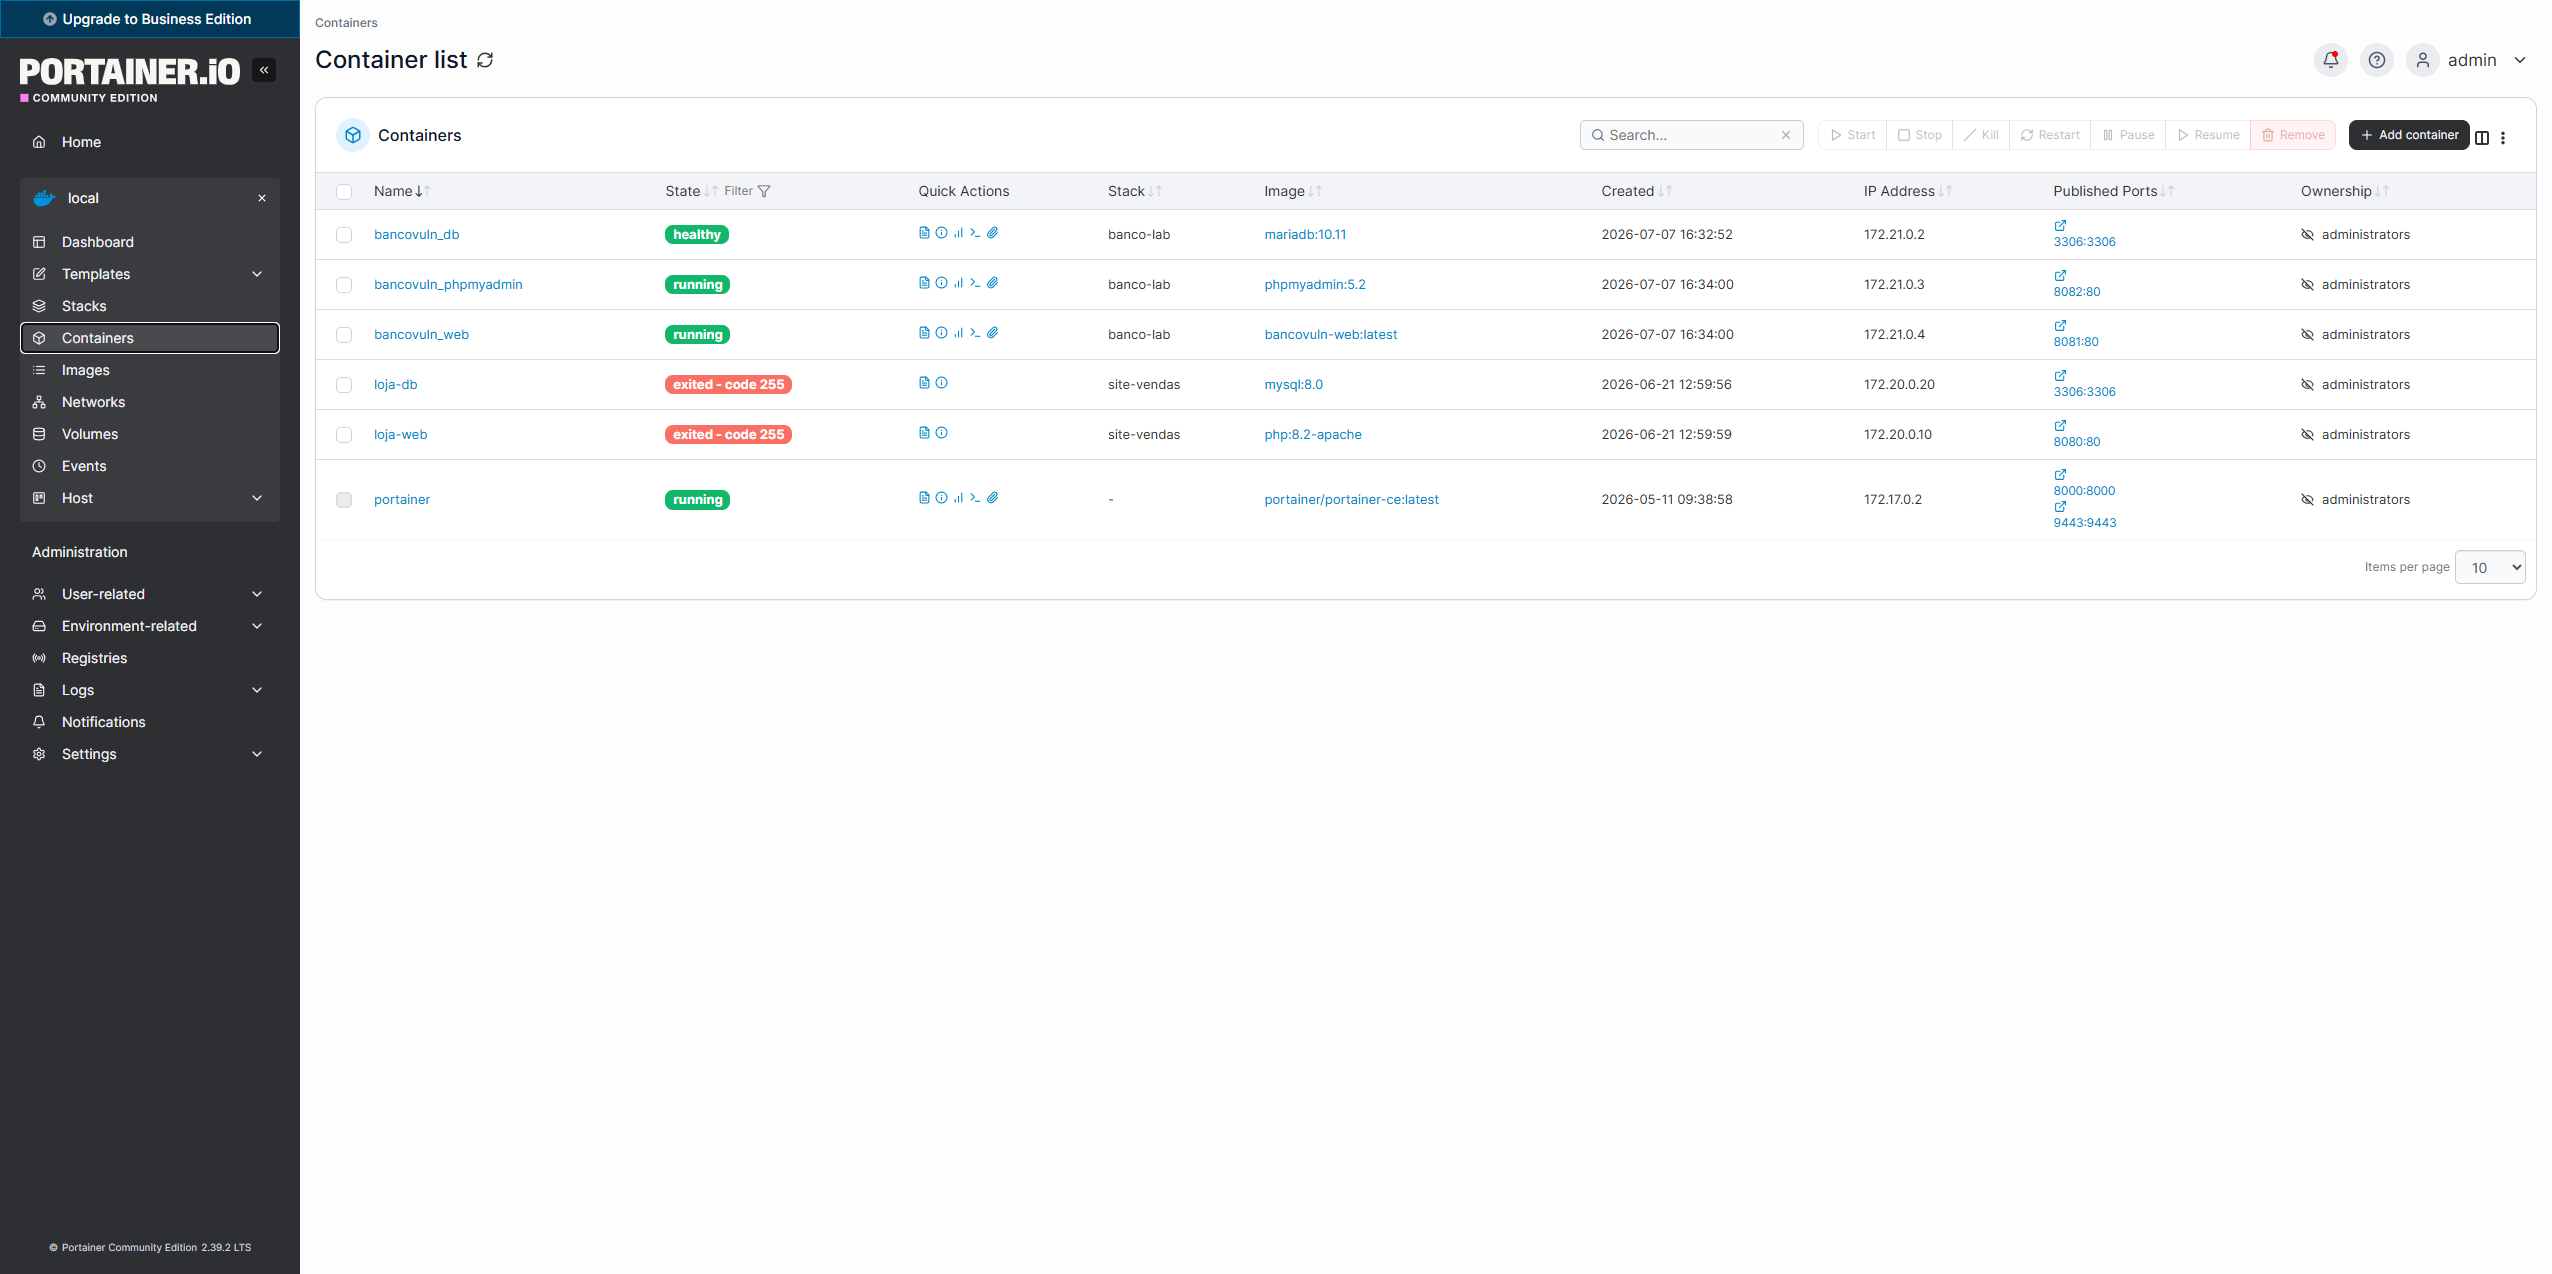Click the notifications bell icon
Viewport: 2552px width, 1274px height.
pos(2331,60)
